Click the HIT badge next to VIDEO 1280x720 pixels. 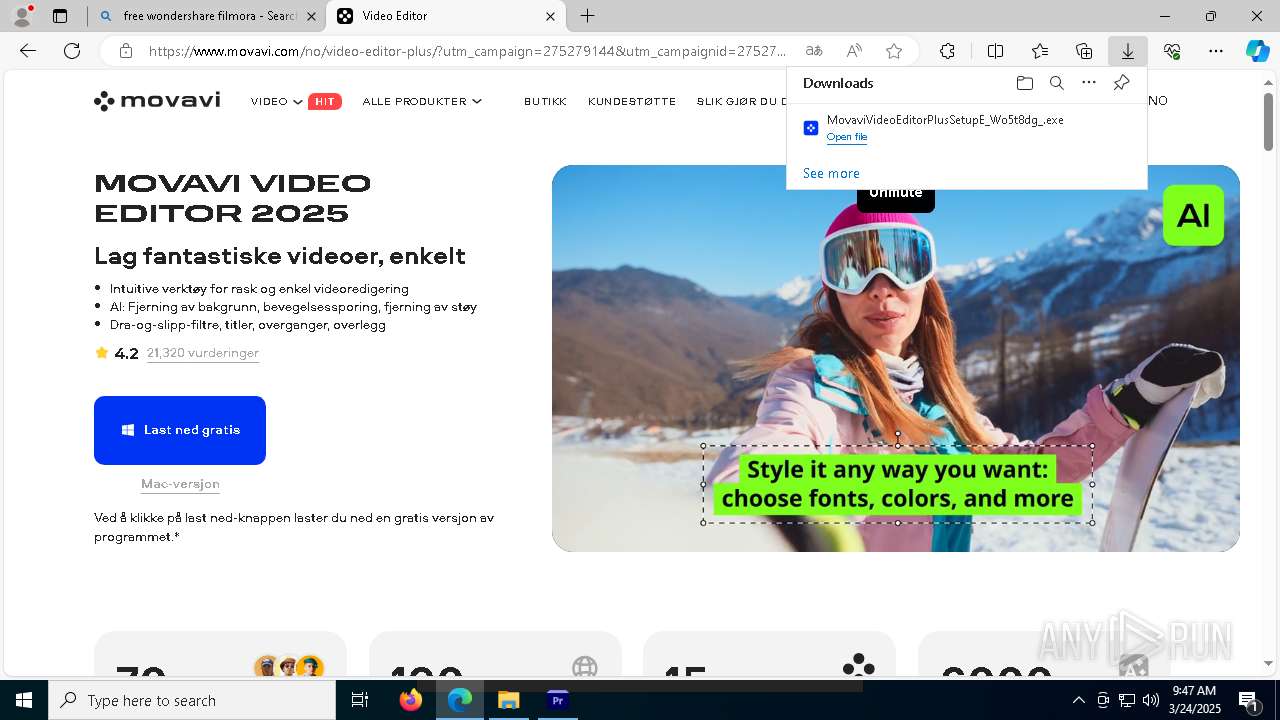tap(325, 101)
